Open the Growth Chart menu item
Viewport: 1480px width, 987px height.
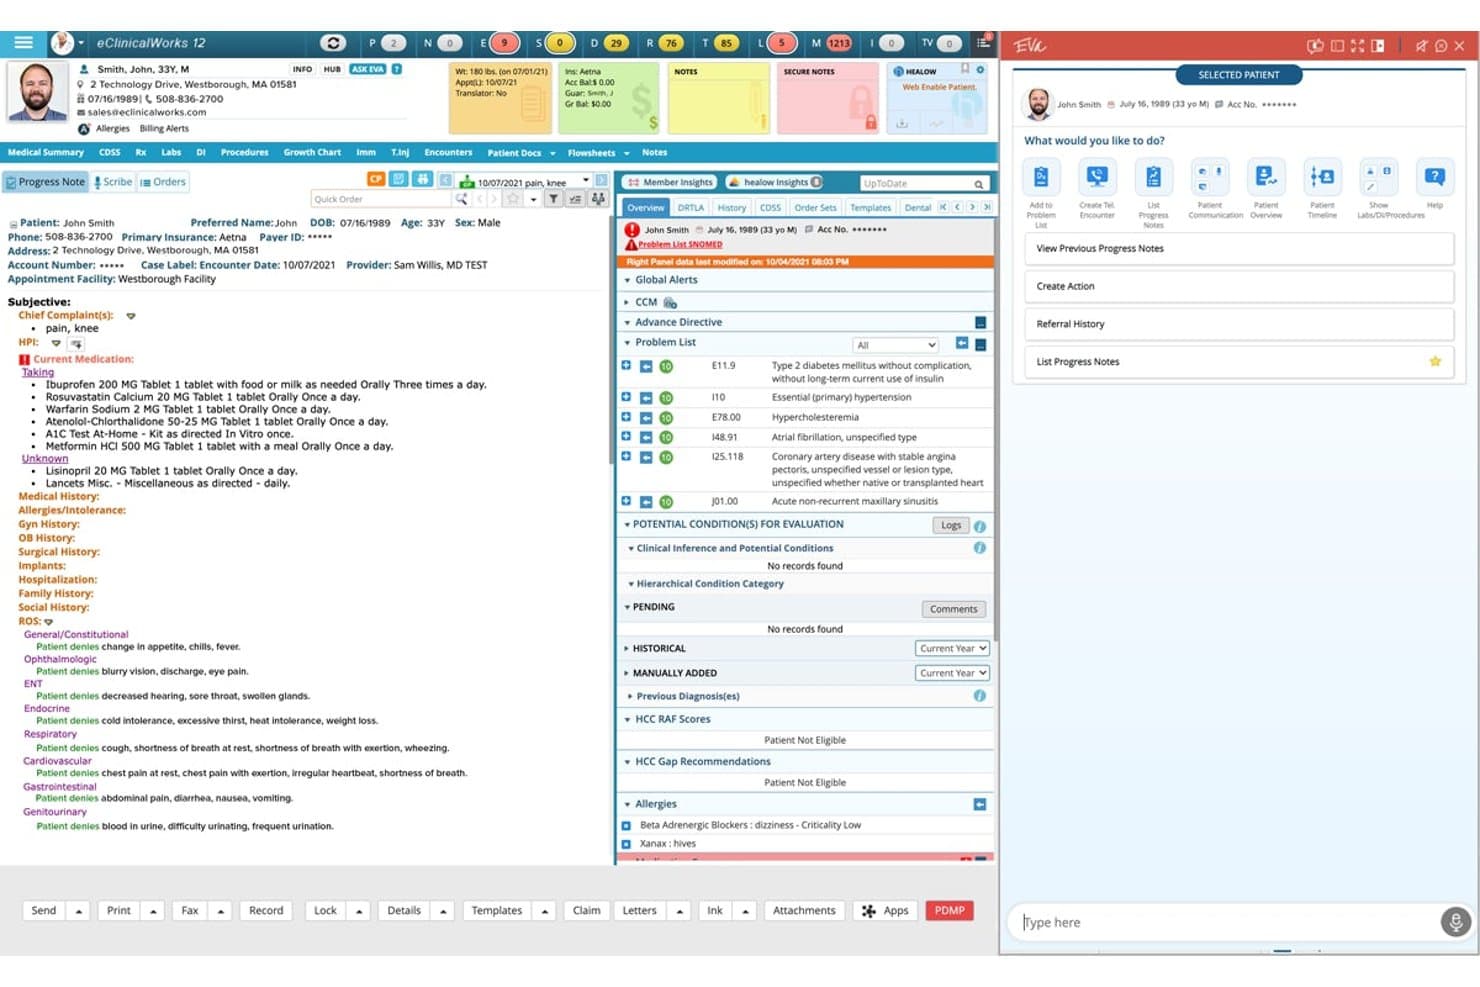pyautogui.click(x=312, y=153)
